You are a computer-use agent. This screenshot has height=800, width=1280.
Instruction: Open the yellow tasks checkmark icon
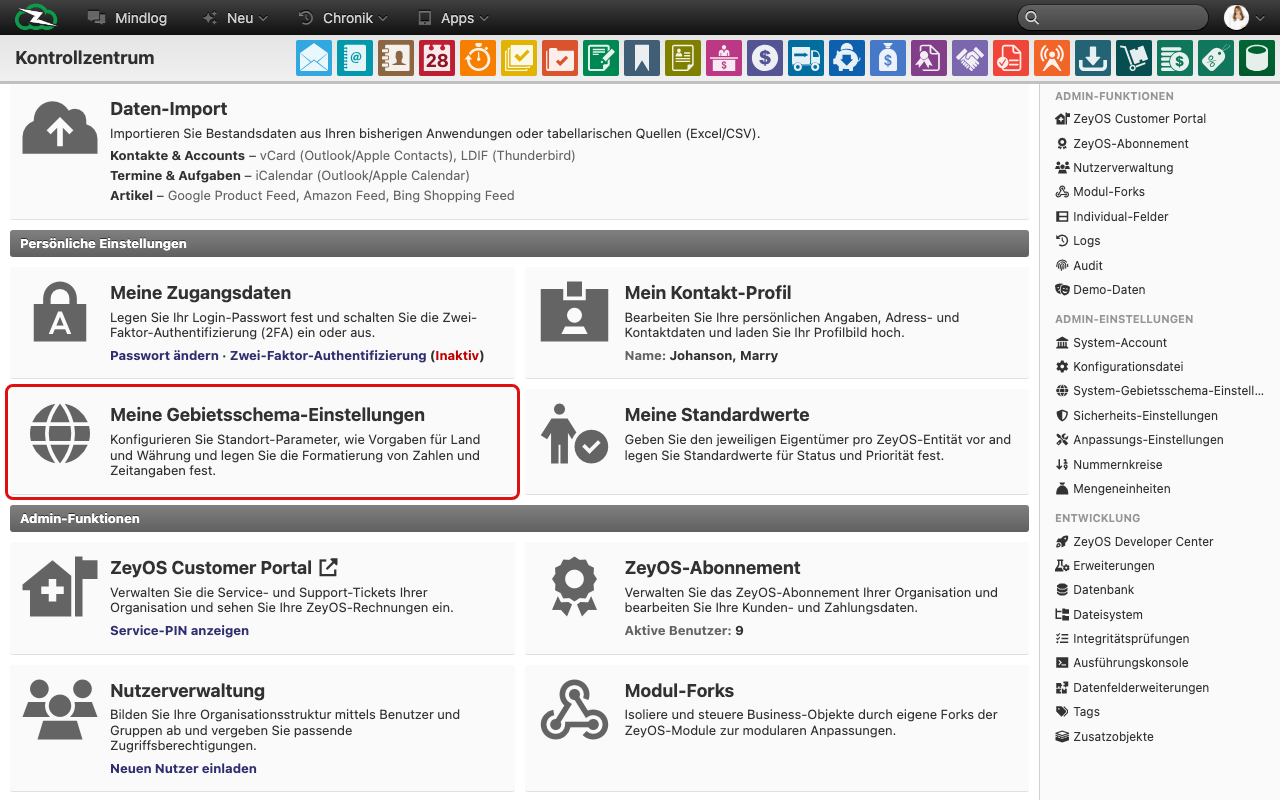pos(519,58)
